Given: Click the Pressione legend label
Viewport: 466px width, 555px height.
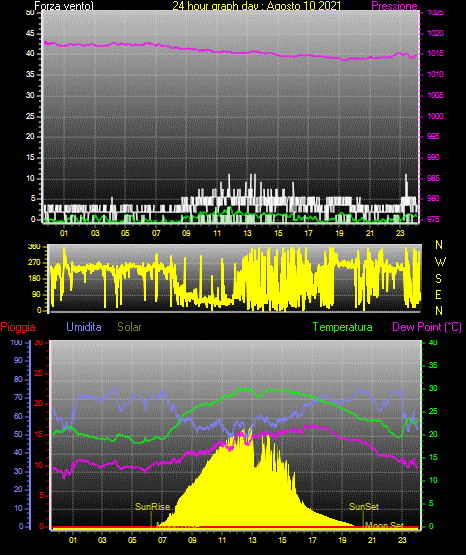Looking at the screenshot, I should click(394, 6).
